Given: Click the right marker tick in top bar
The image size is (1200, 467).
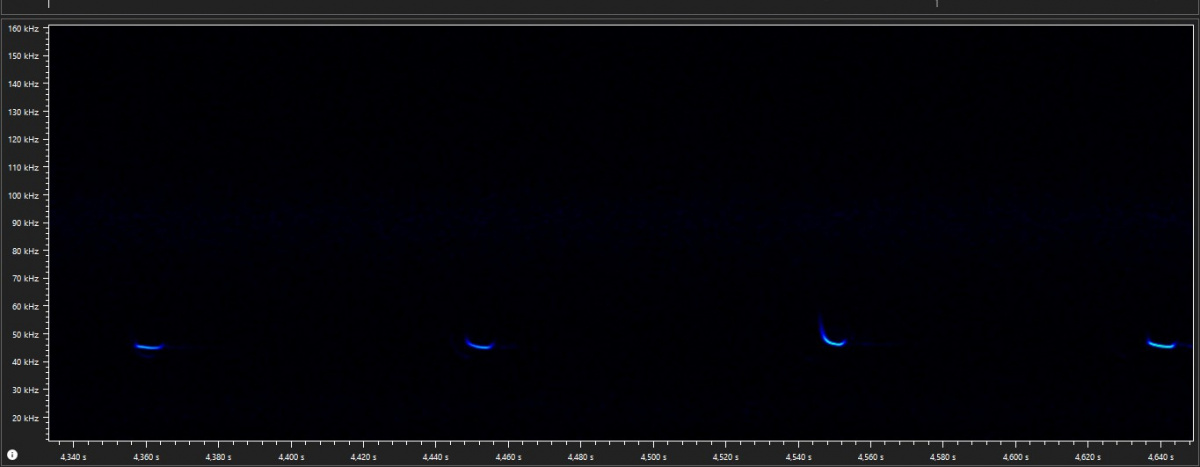Looking at the screenshot, I should point(937,4).
